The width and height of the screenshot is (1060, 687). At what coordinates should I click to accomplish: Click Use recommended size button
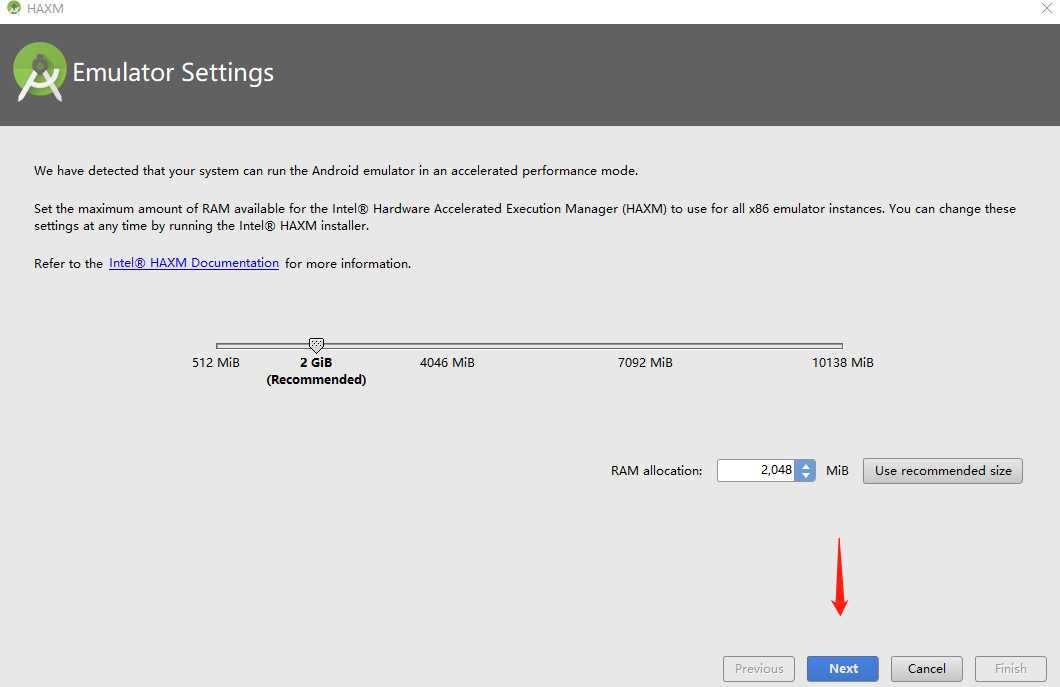click(942, 471)
